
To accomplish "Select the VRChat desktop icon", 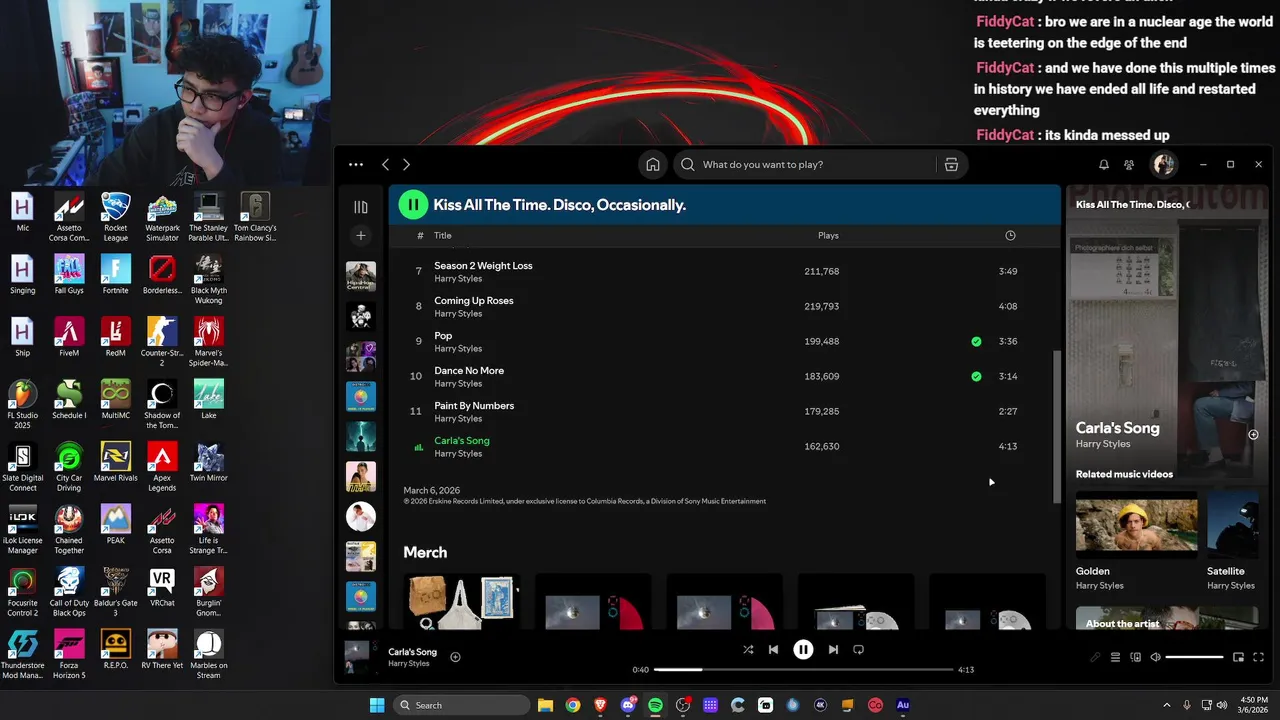I will [x=162, y=588].
